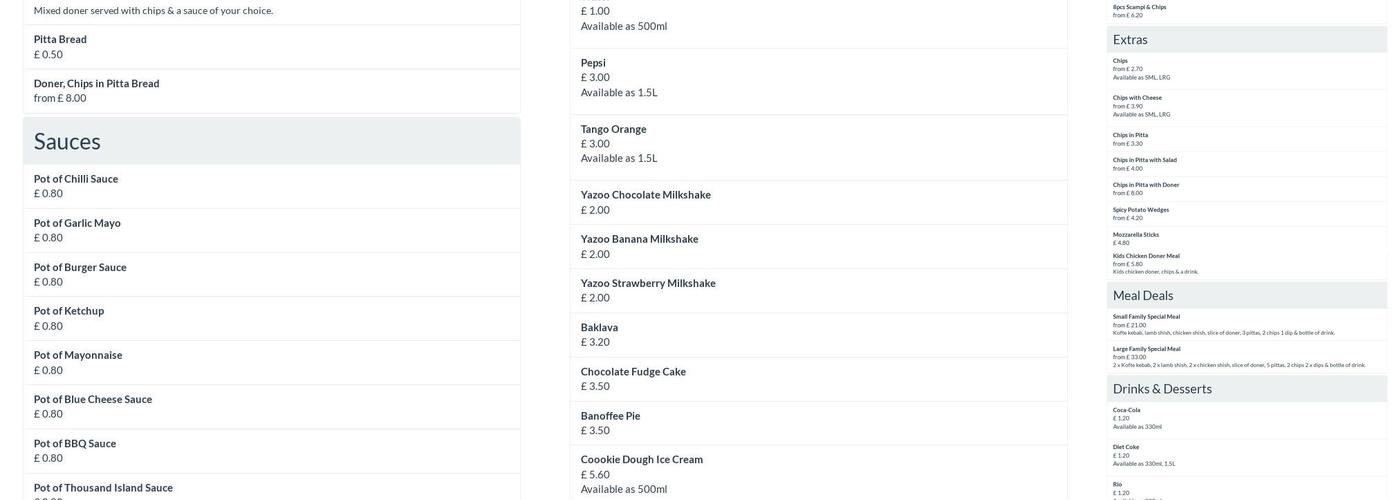Choose Pot of Garlic Mayo
The width and height of the screenshot is (1400, 500).
[77, 223]
